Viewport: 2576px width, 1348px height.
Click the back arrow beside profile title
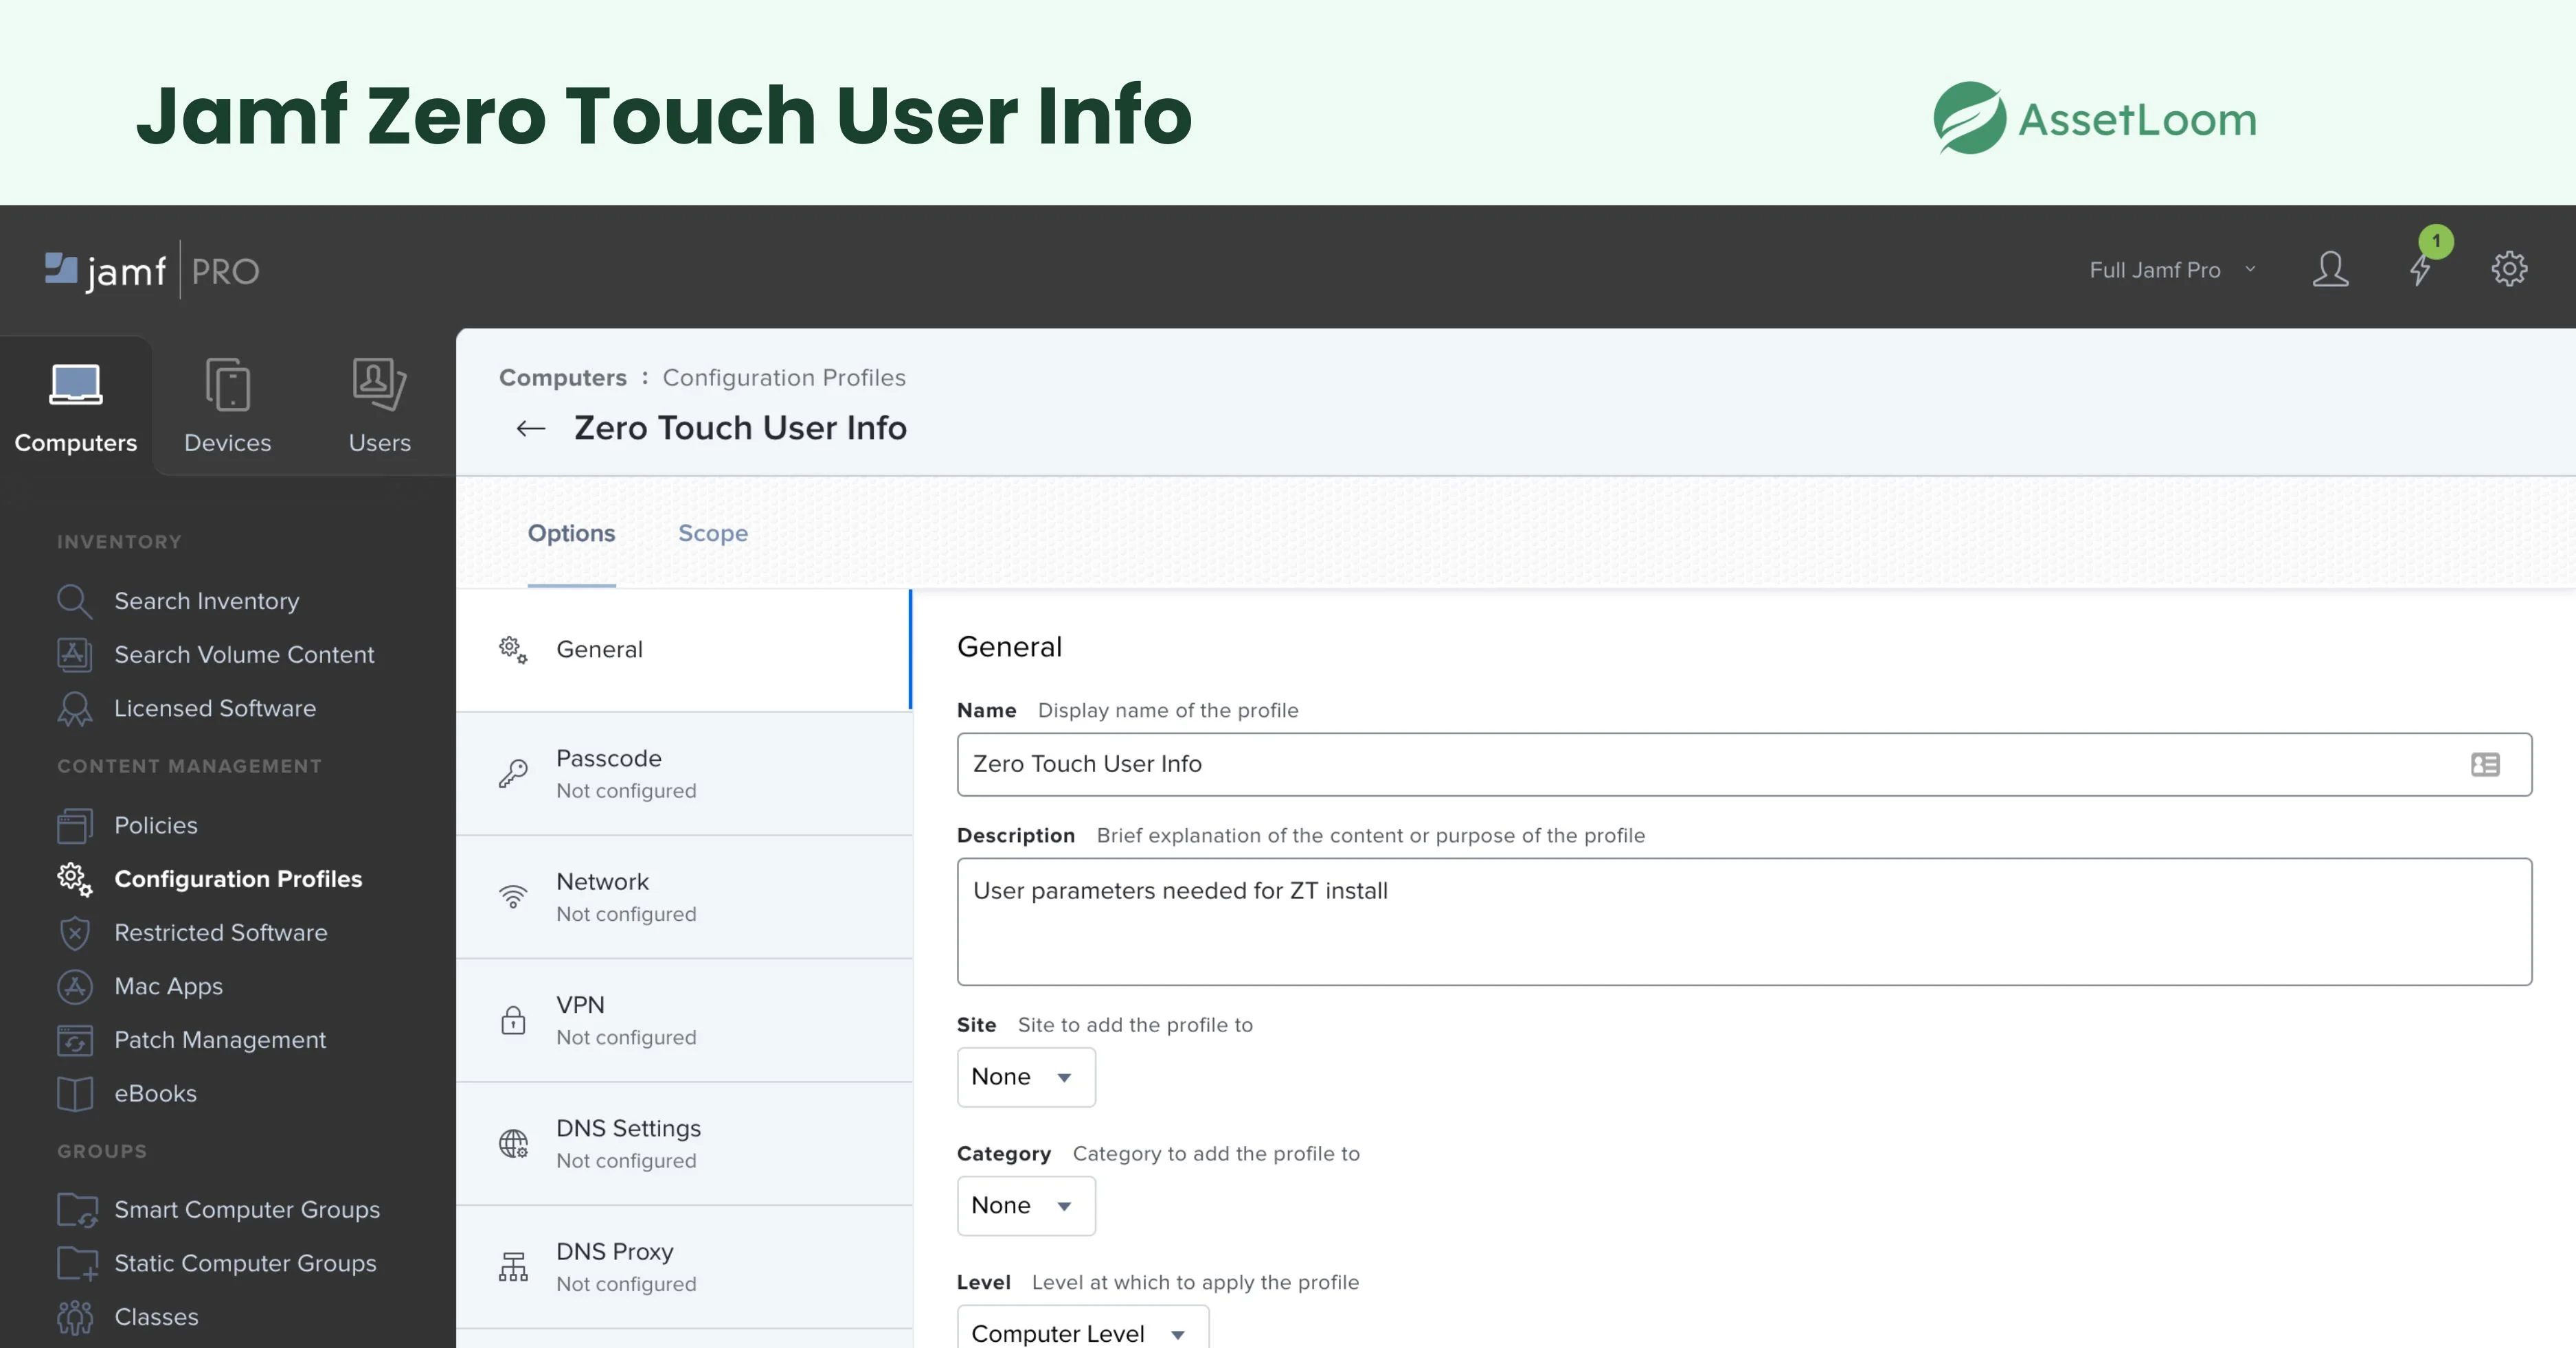(530, 429)
